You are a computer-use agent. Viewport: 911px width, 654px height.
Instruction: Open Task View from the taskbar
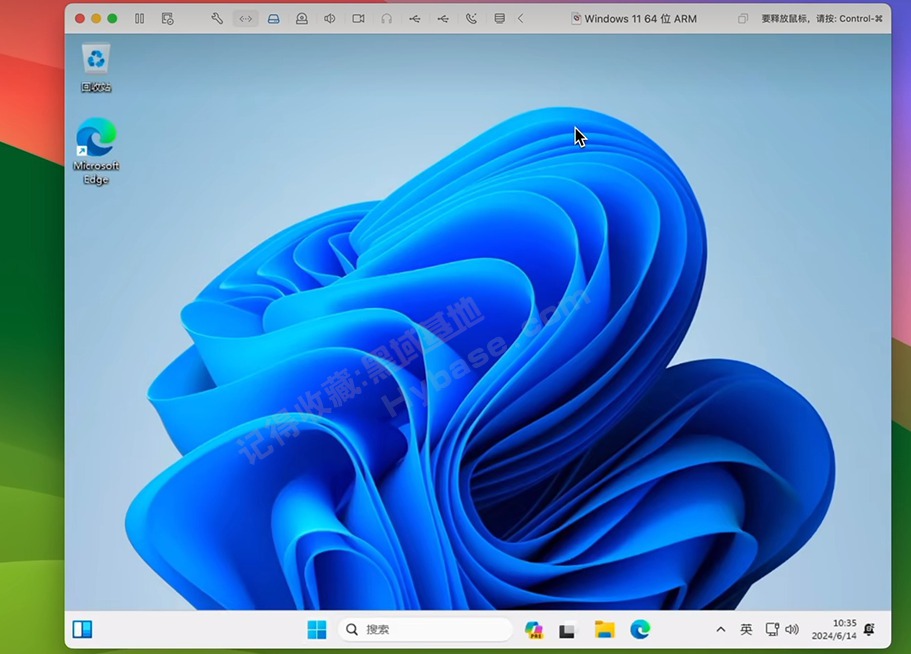click(x=566, y=630)
